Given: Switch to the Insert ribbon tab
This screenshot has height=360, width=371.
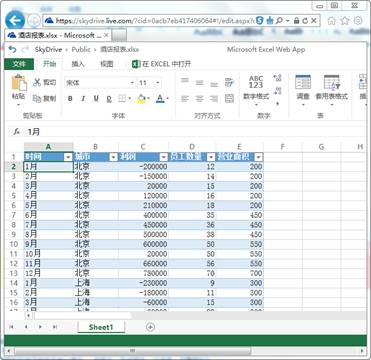Looking at the screenshot, I should tap(78, 64).
